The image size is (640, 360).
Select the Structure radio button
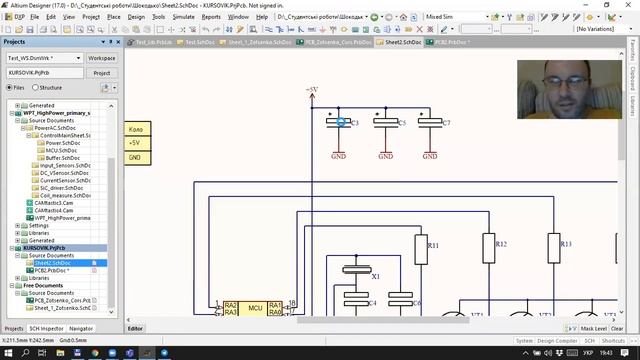(35, 88)
